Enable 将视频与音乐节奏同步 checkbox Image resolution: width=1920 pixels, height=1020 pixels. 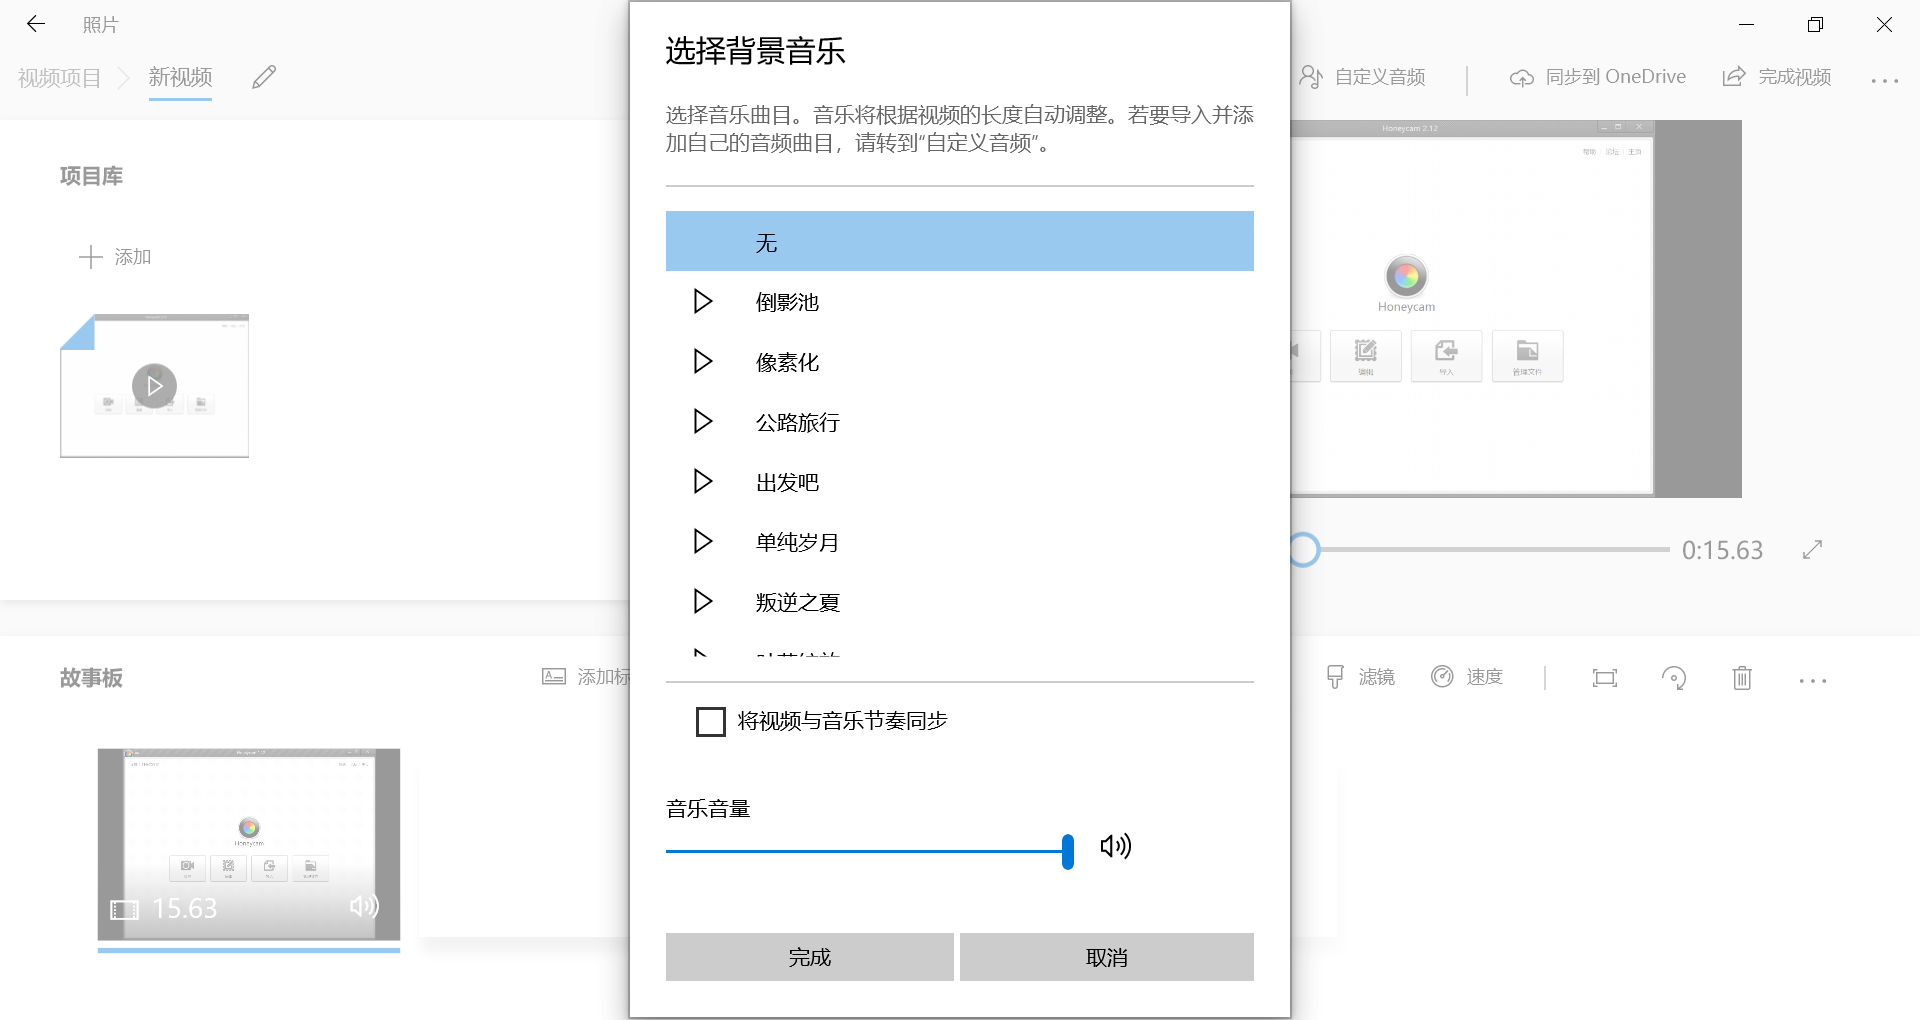pyautogui.click(x=710, y=721)
